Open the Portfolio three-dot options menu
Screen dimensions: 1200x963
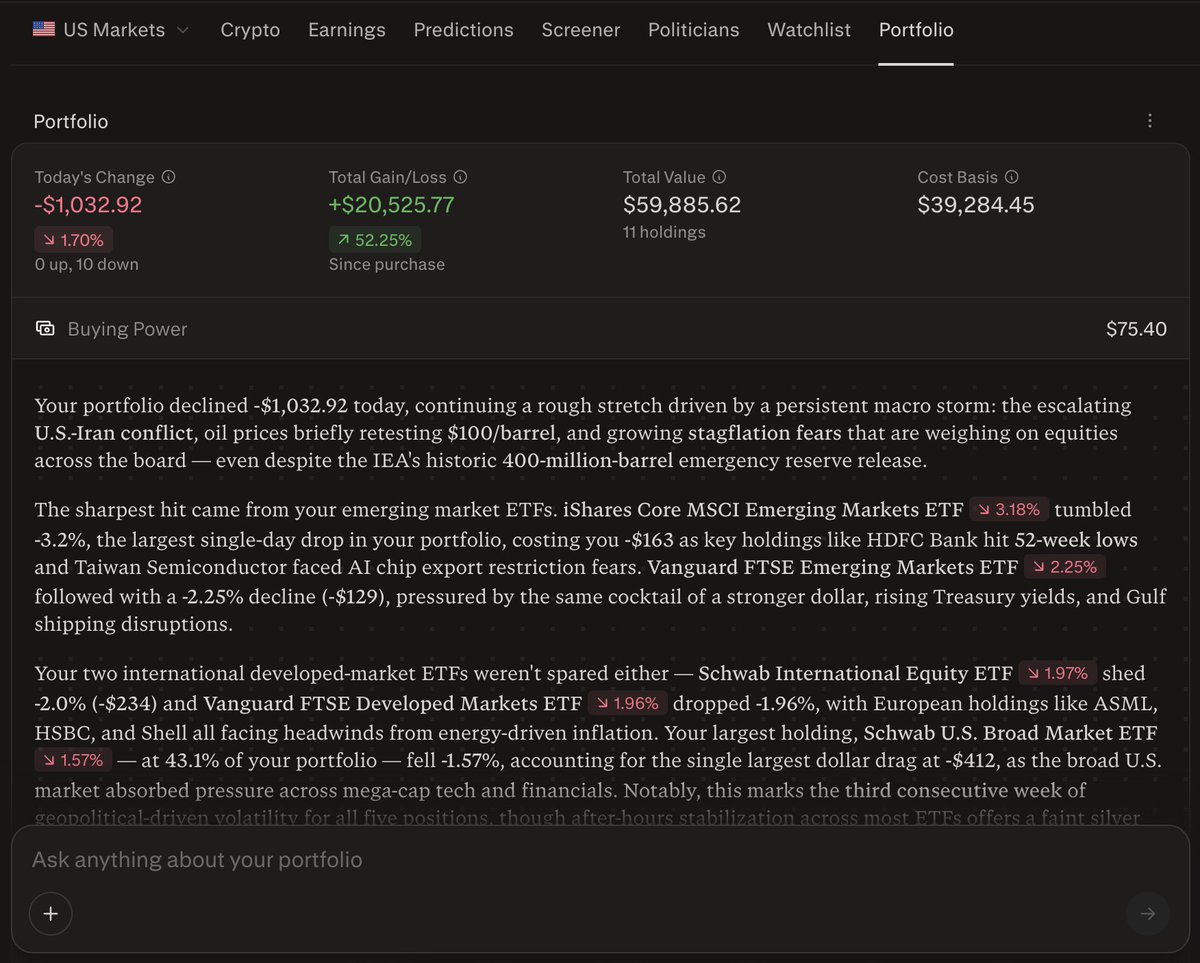pos(1150,121)
